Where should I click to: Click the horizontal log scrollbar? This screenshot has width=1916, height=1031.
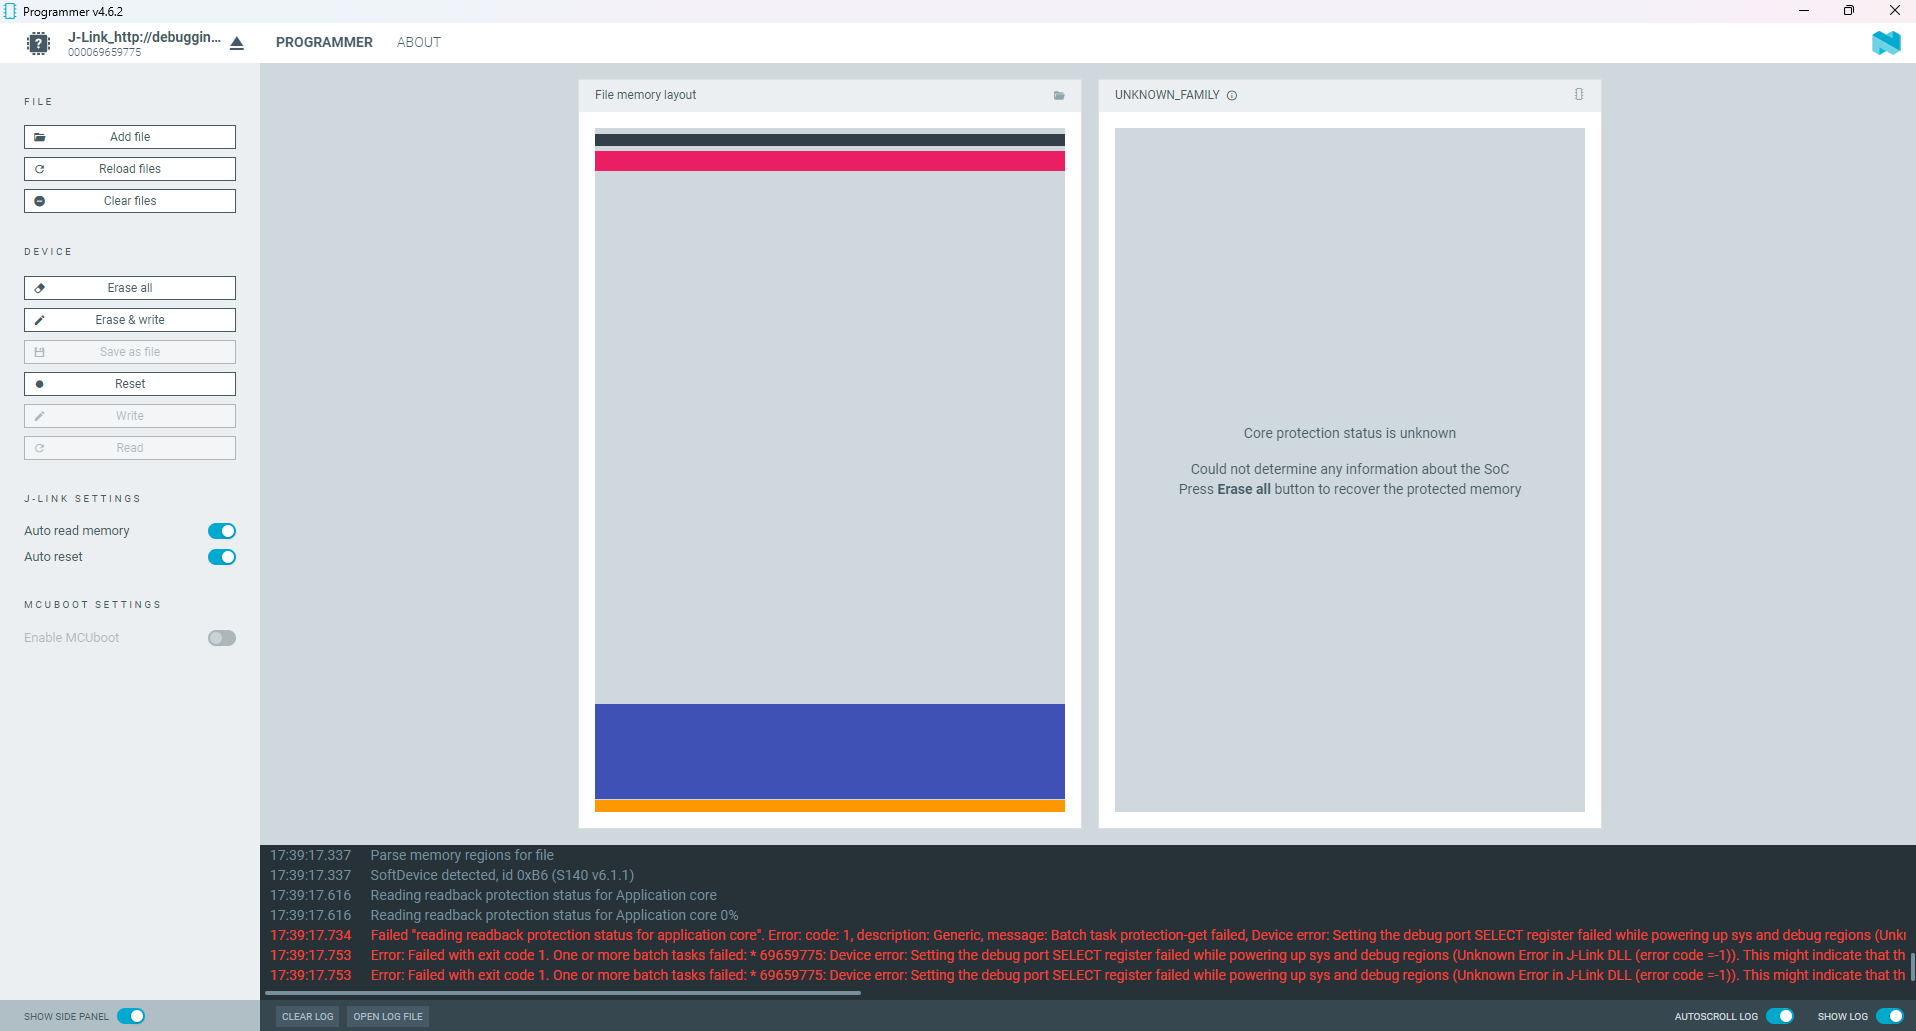[562, 993]
